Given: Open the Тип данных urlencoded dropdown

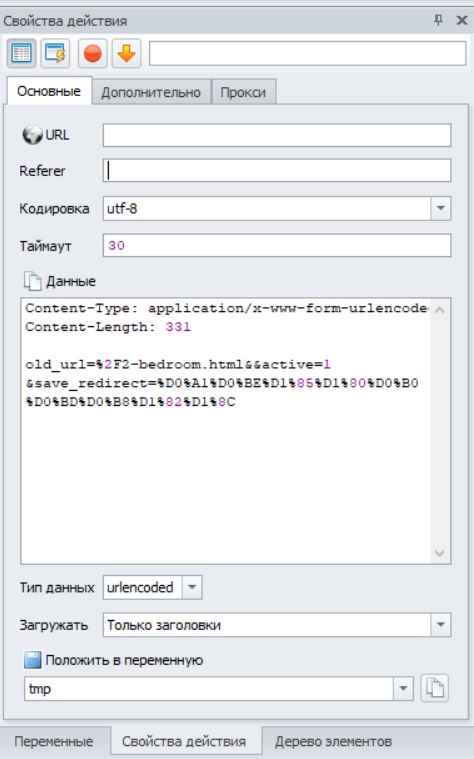Looking at the screenshot, I should (192, 587).
